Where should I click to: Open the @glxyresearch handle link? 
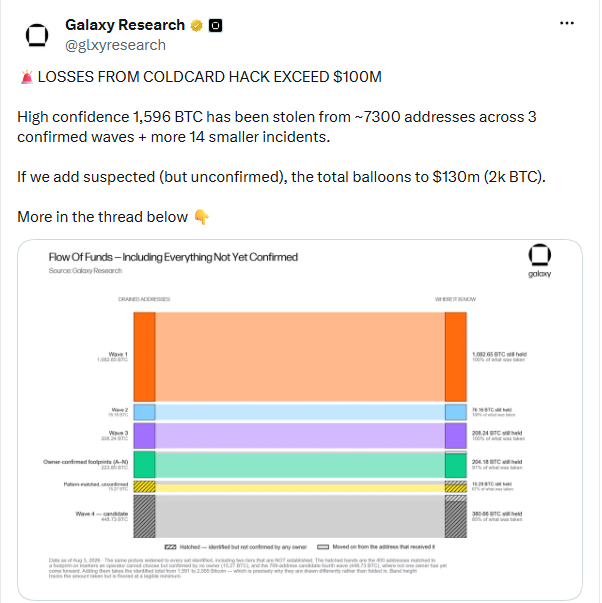[115, 45]
